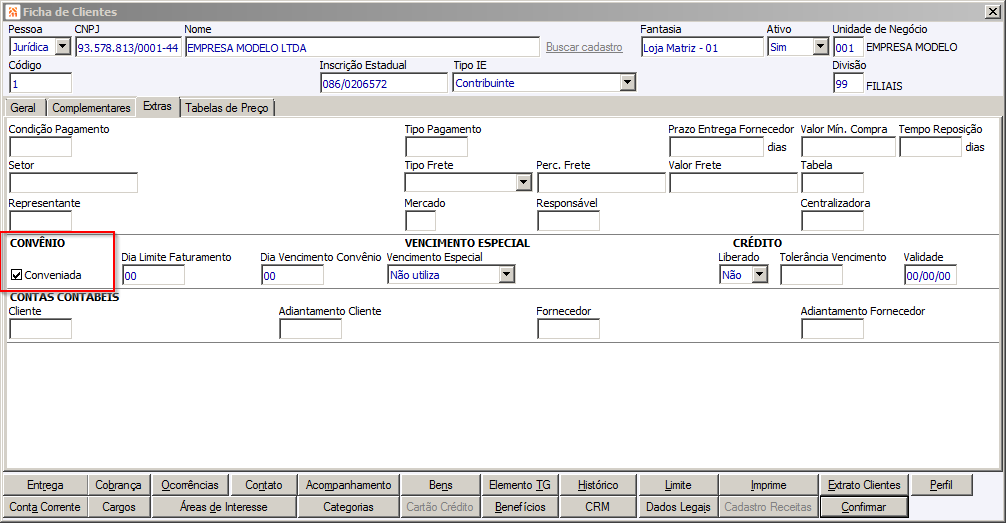Click the Ocorrências button
1006x523 pixels.
pyautogui.click(x=190, y=485)
